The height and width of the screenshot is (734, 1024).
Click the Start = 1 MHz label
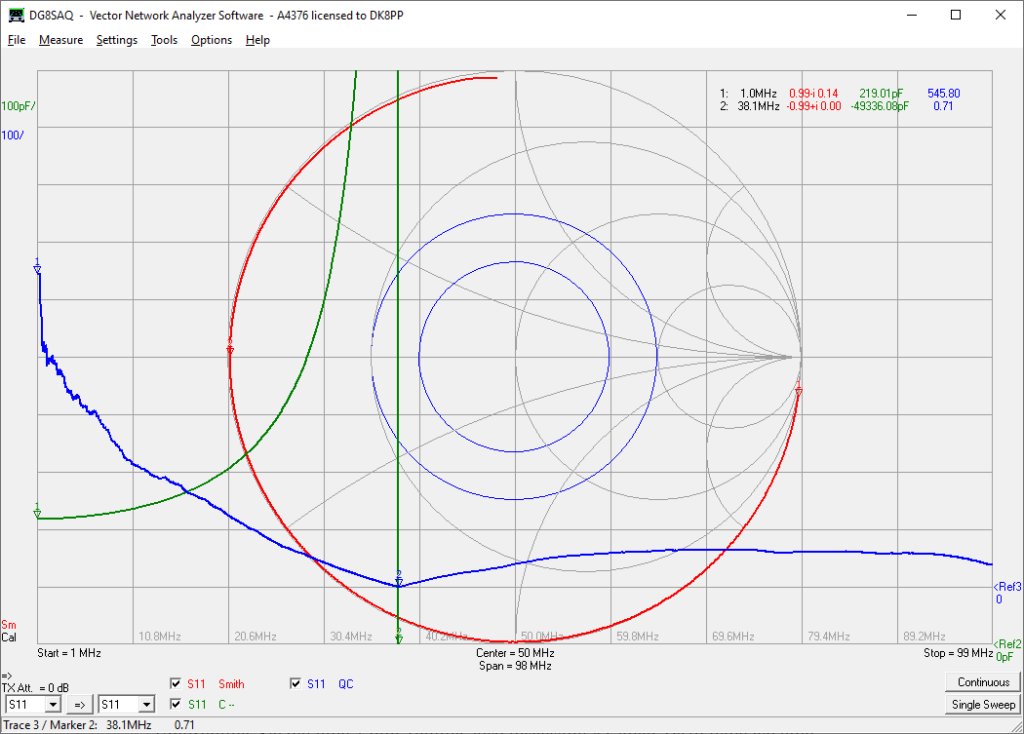(x=69, y=653)
